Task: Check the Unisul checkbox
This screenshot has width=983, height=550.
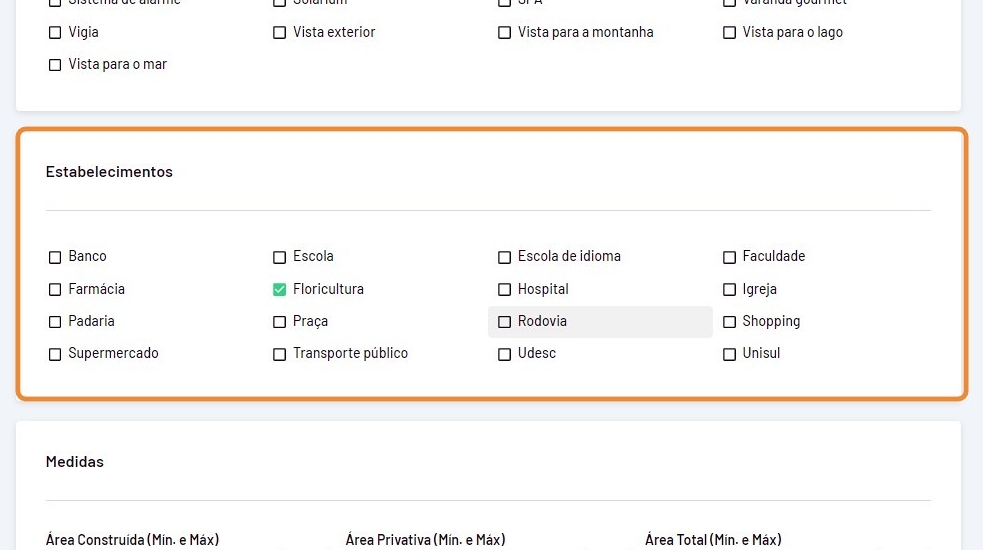Action: 730,354
